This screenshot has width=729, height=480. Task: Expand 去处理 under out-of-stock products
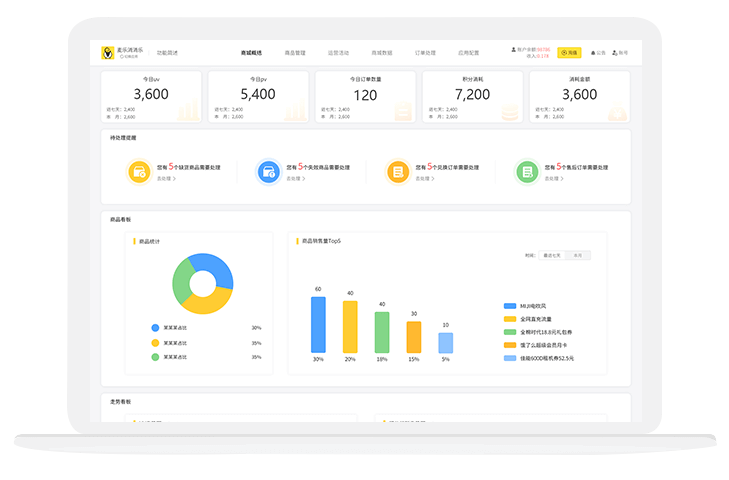[x=166, y=179]
